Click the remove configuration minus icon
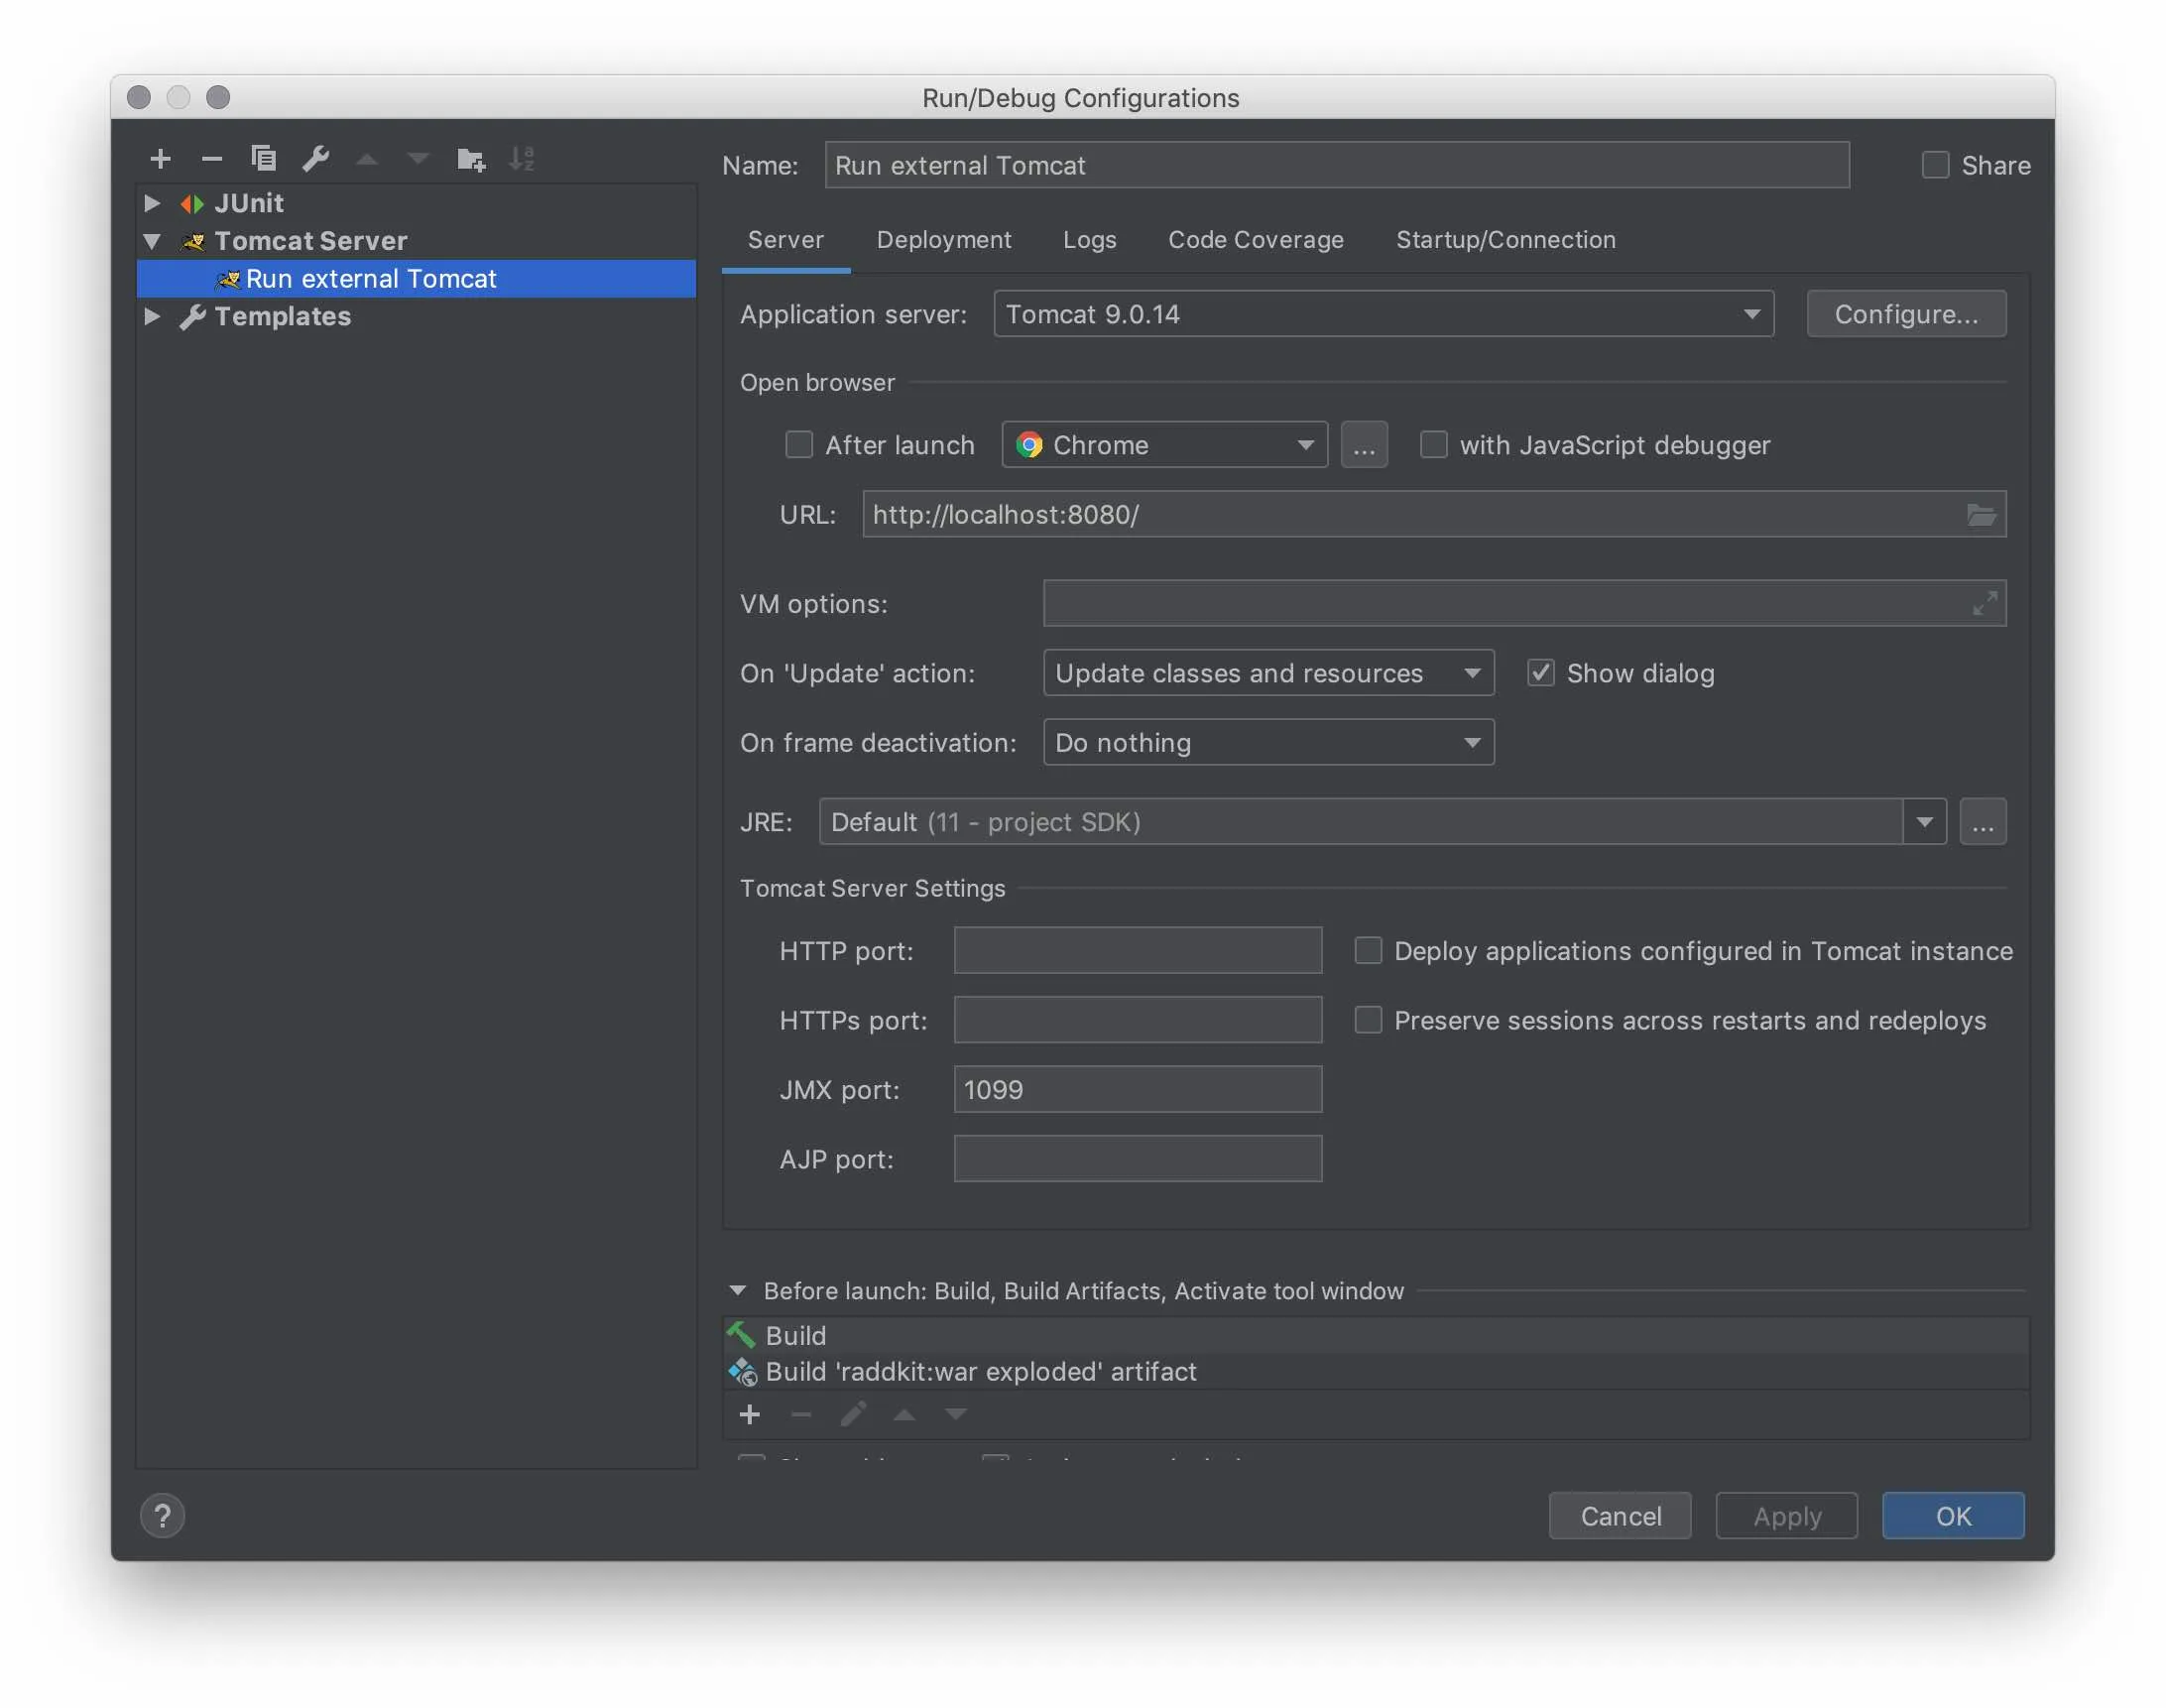The image size is (2166, 1708). pos(211,158)
